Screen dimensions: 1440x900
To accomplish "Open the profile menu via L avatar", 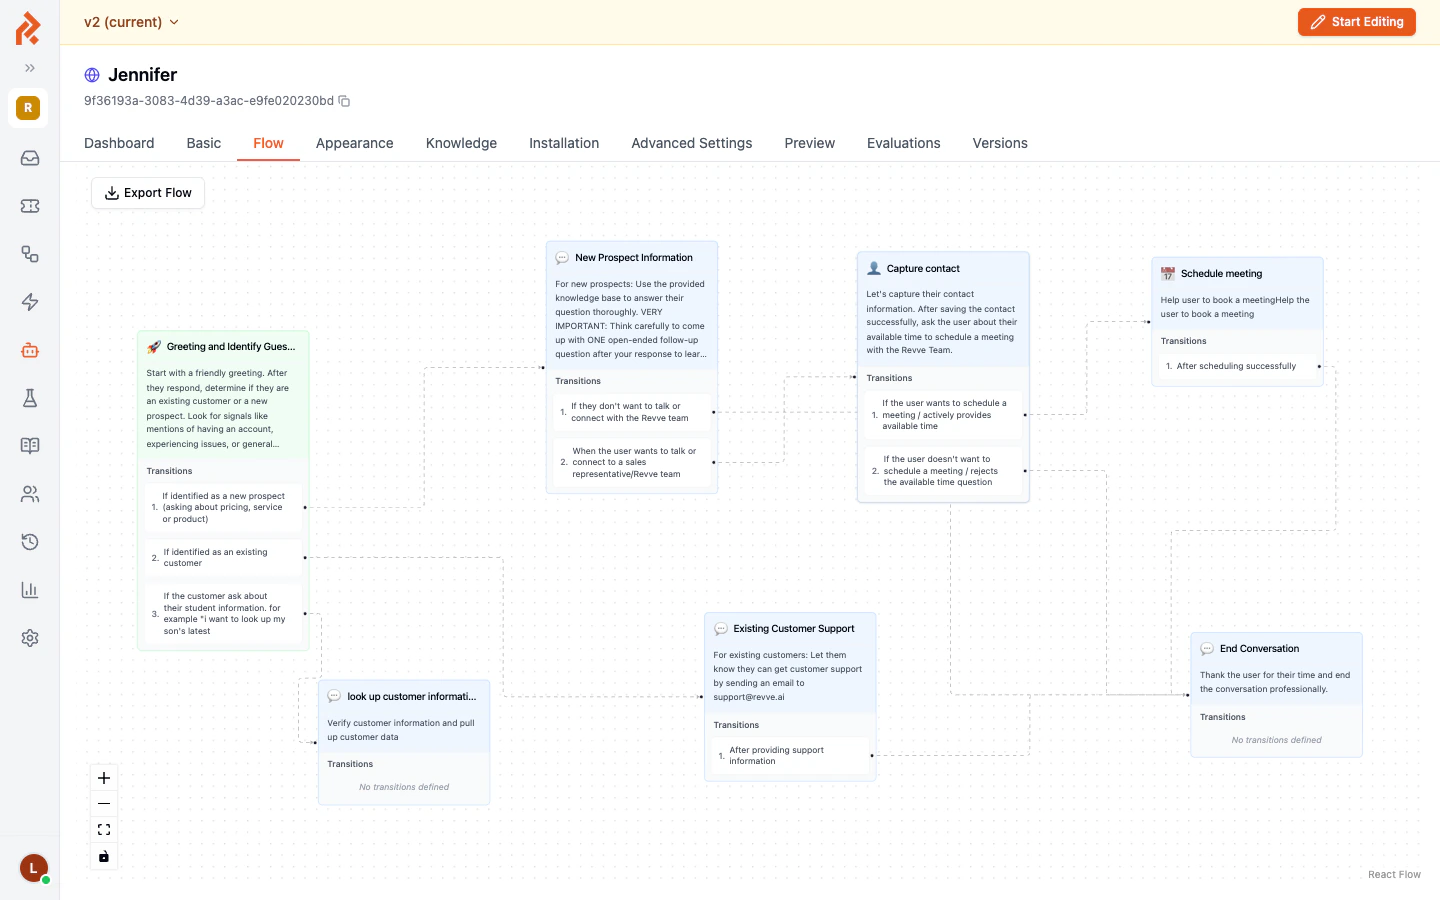I will [33, 868].
